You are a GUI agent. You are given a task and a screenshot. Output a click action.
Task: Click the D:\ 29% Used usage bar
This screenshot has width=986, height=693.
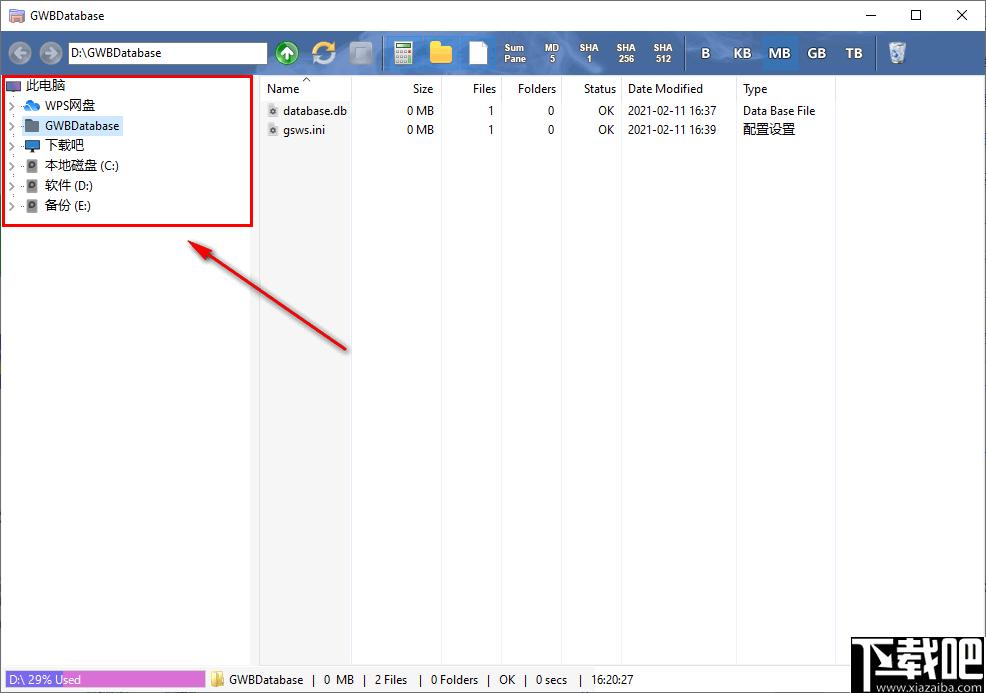[105, 680]
